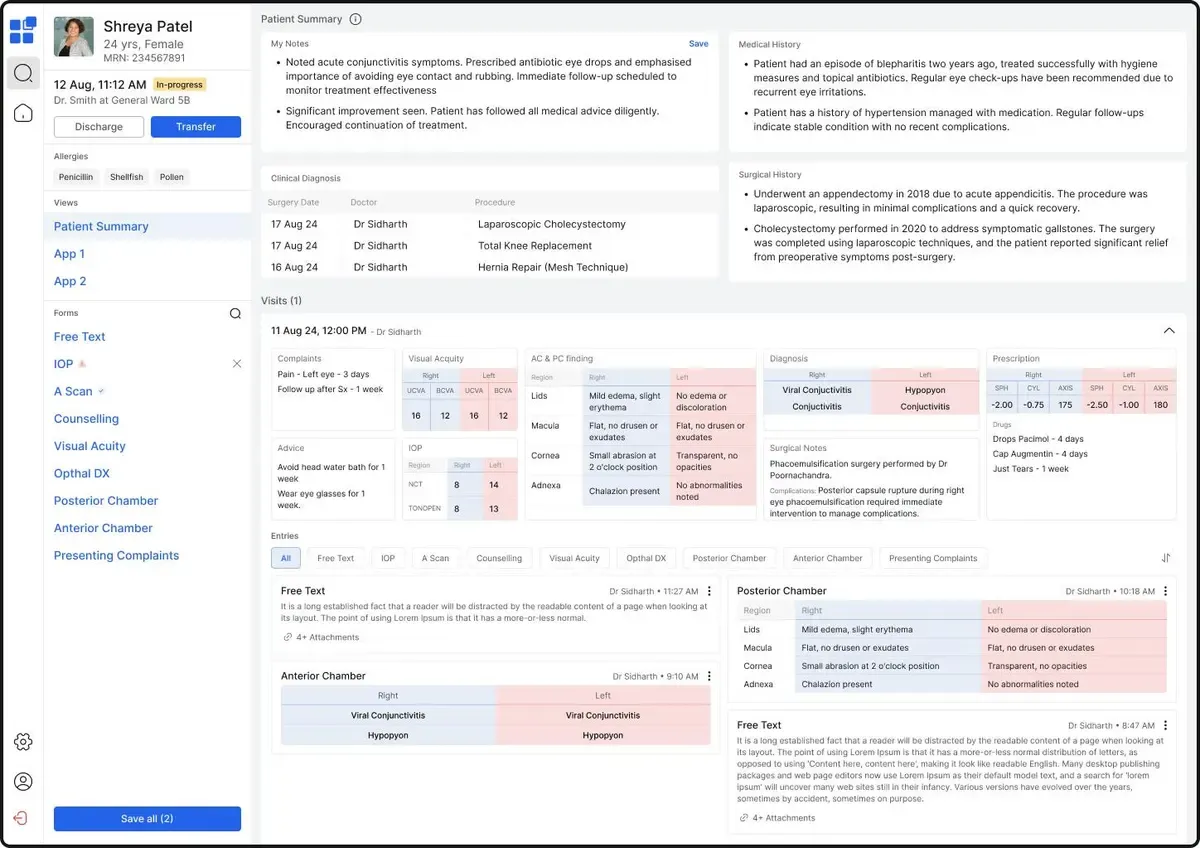Click the Patient Summary info icon
Image resolution: width=1200 pixels, height=848 pixels.
click(356, 19)
